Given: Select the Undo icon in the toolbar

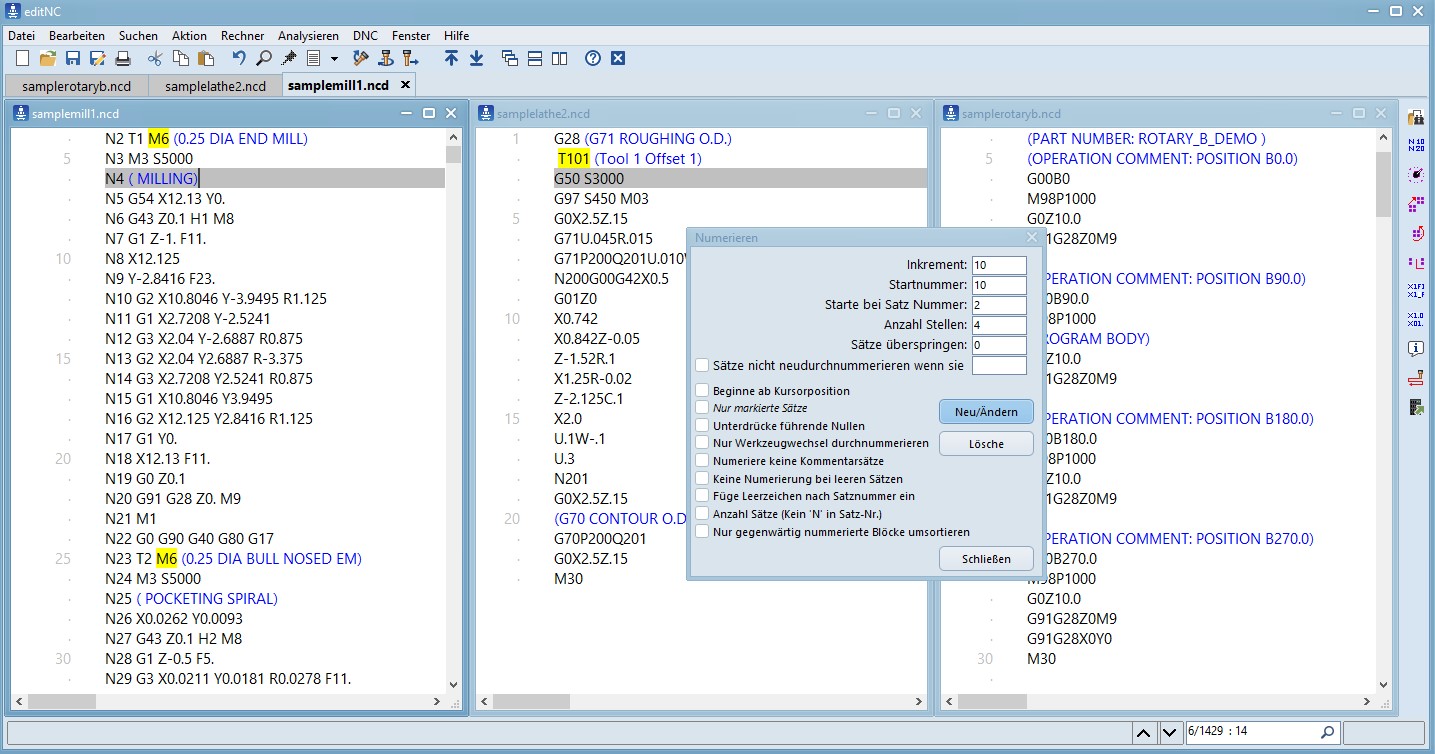Looking at the screenshot, I should click(x=238, y=58).
